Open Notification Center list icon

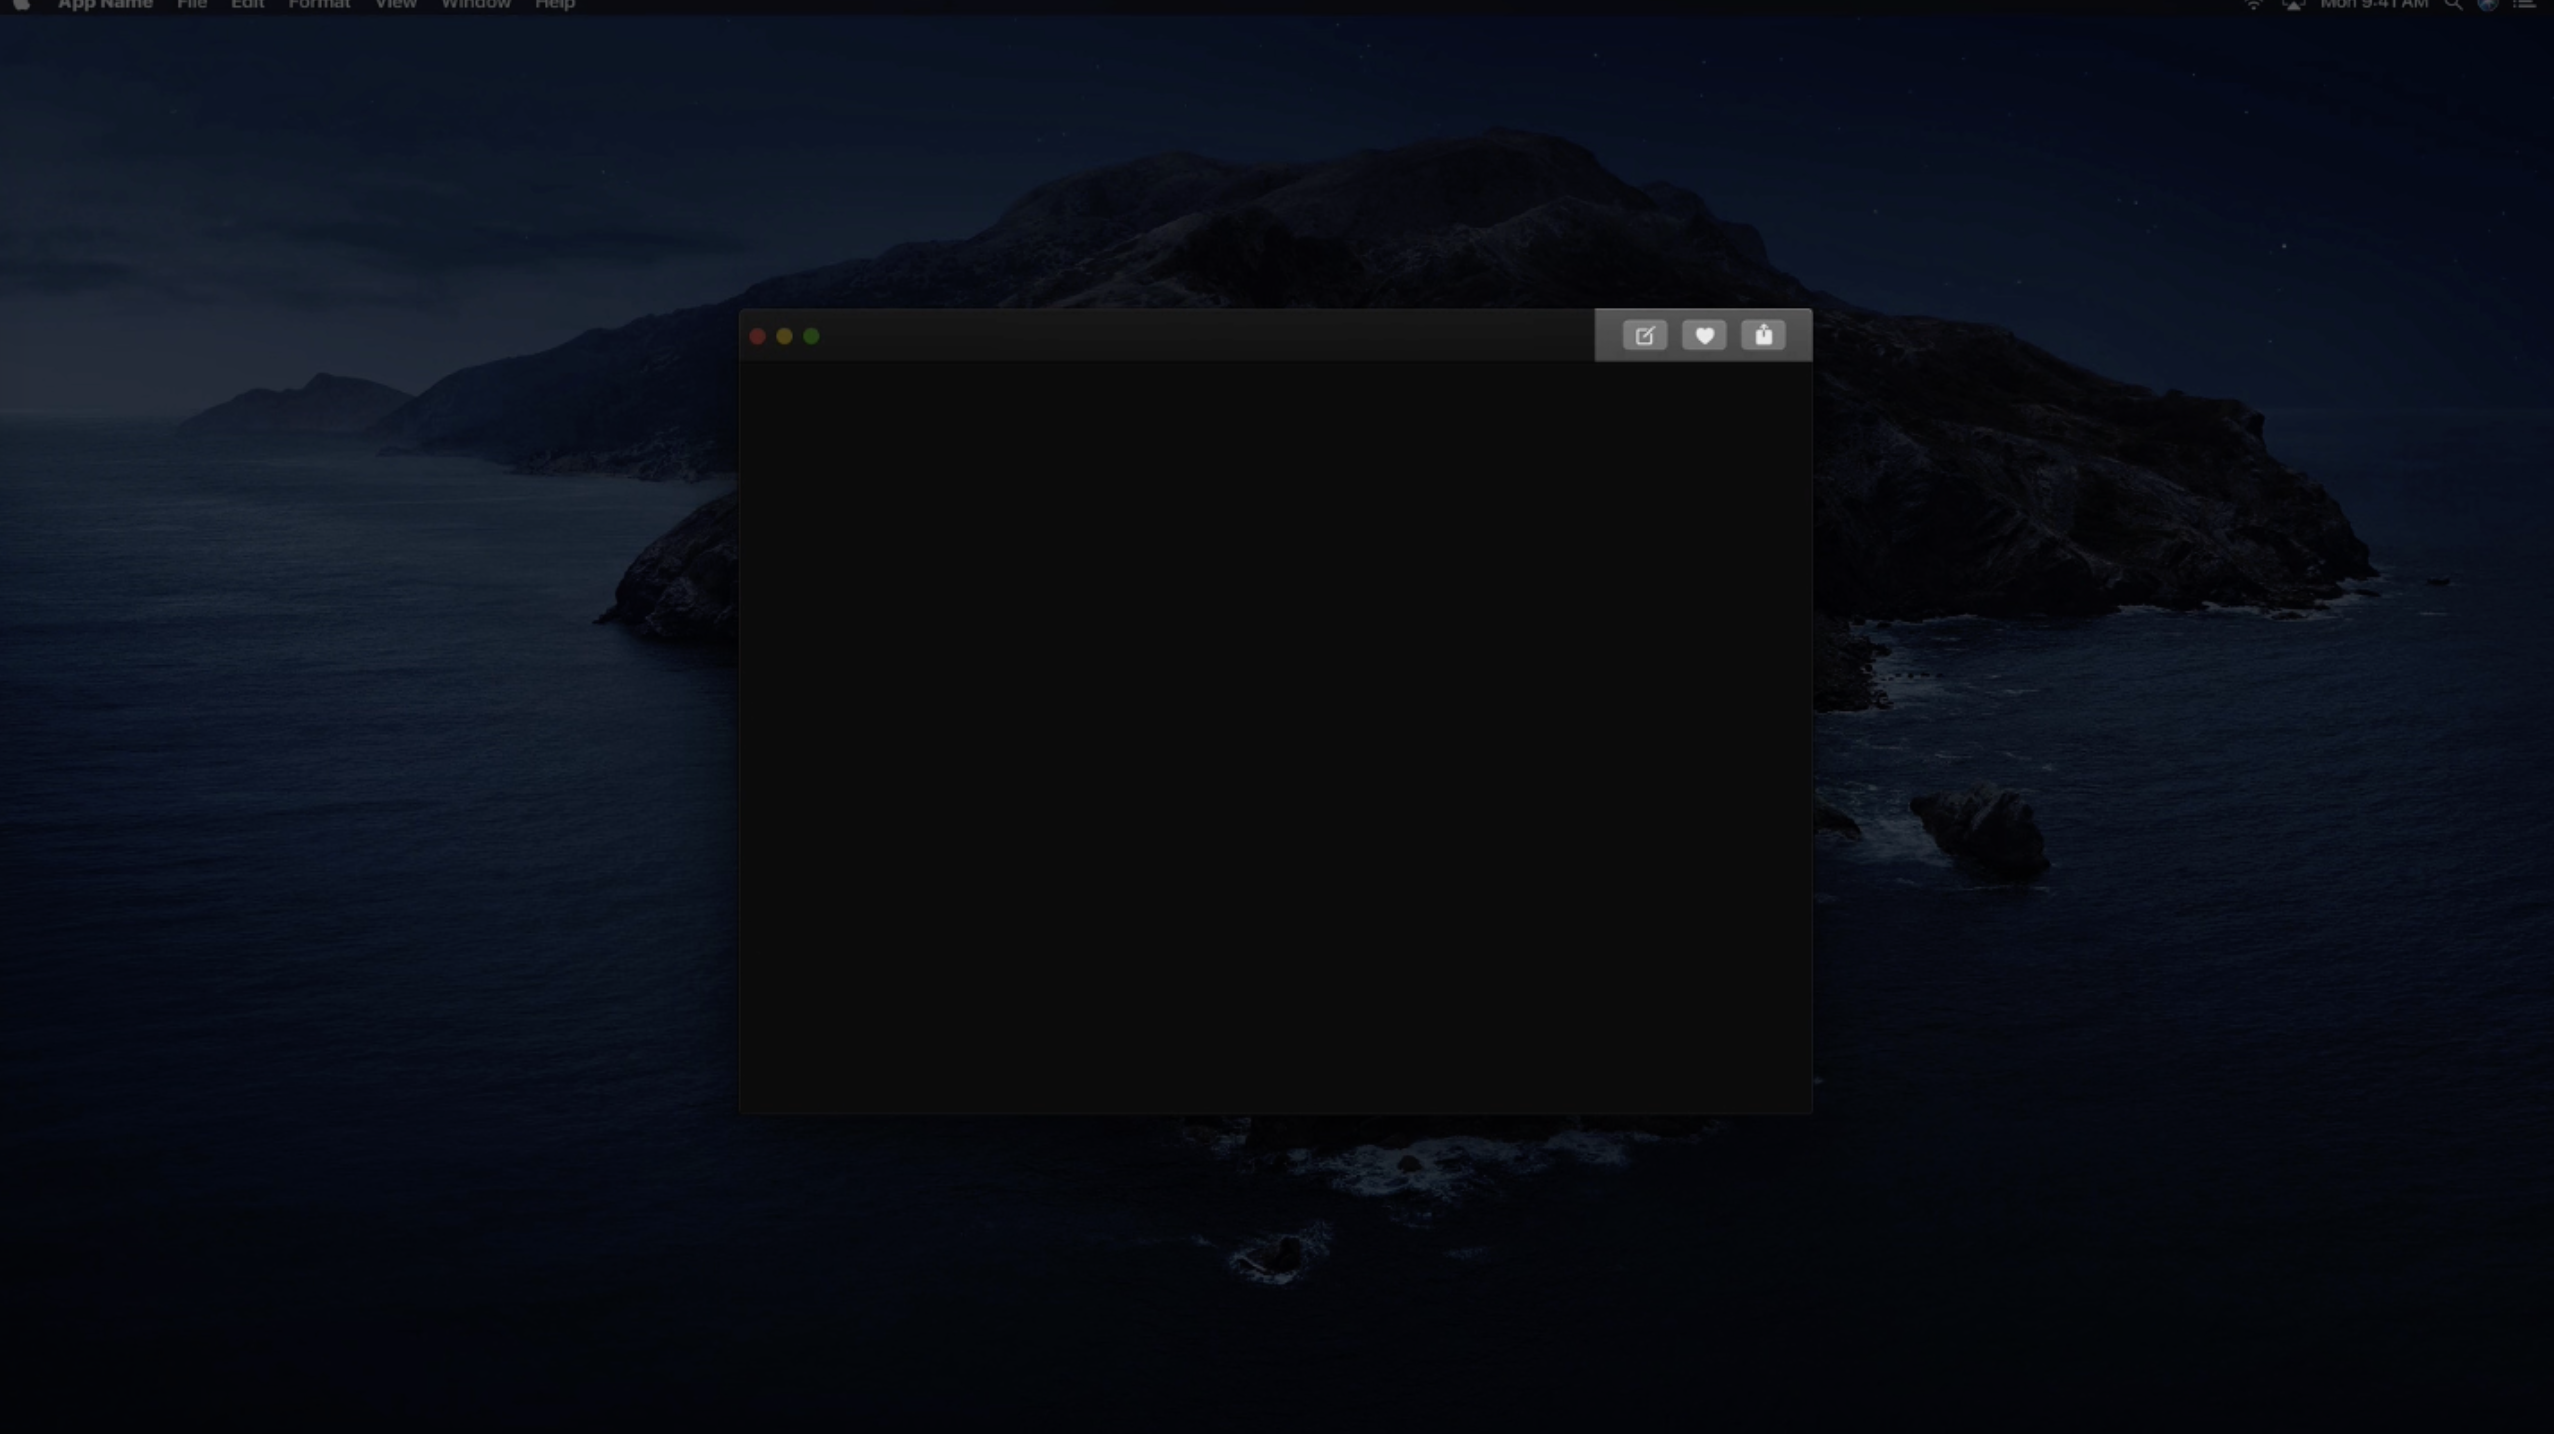[2524, 5]
